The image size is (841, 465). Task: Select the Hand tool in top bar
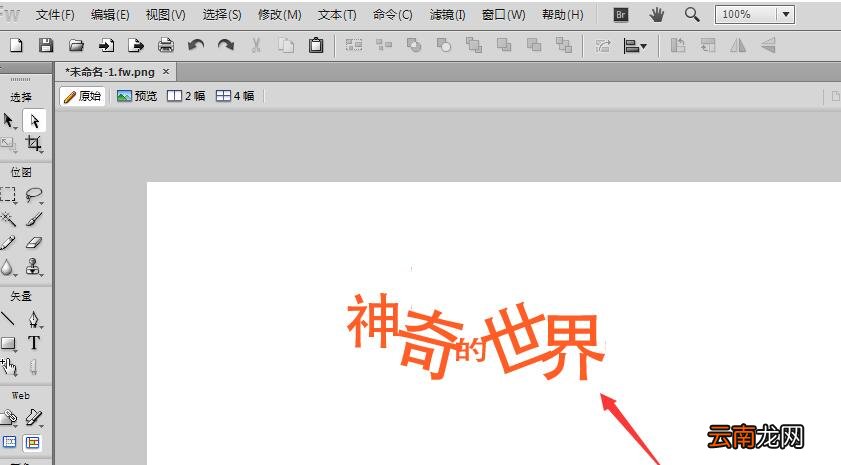coord(656,14)
